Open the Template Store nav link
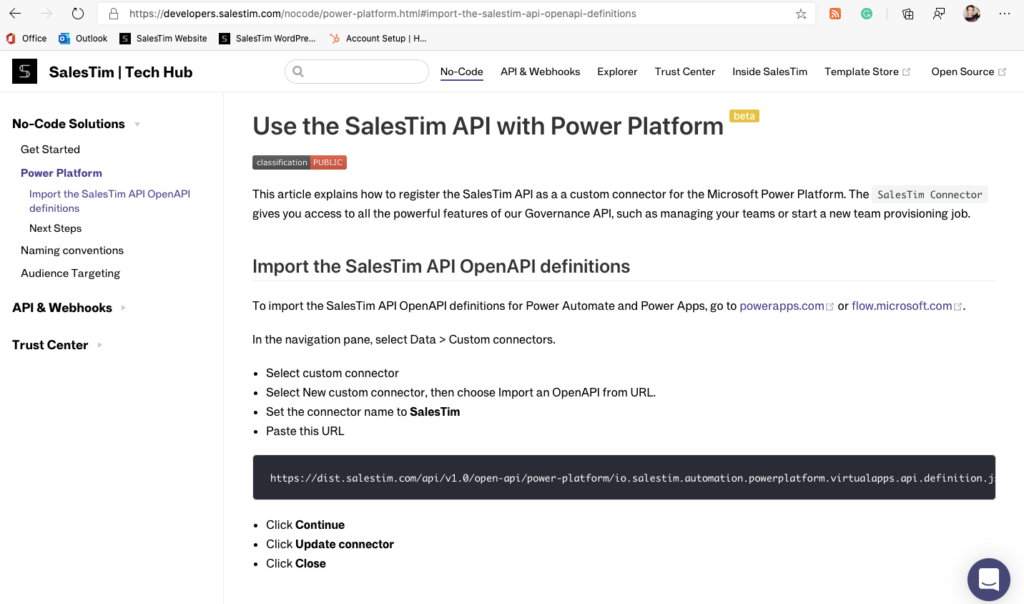This screenshot has width=1024, height=604. tap(867, 72)
